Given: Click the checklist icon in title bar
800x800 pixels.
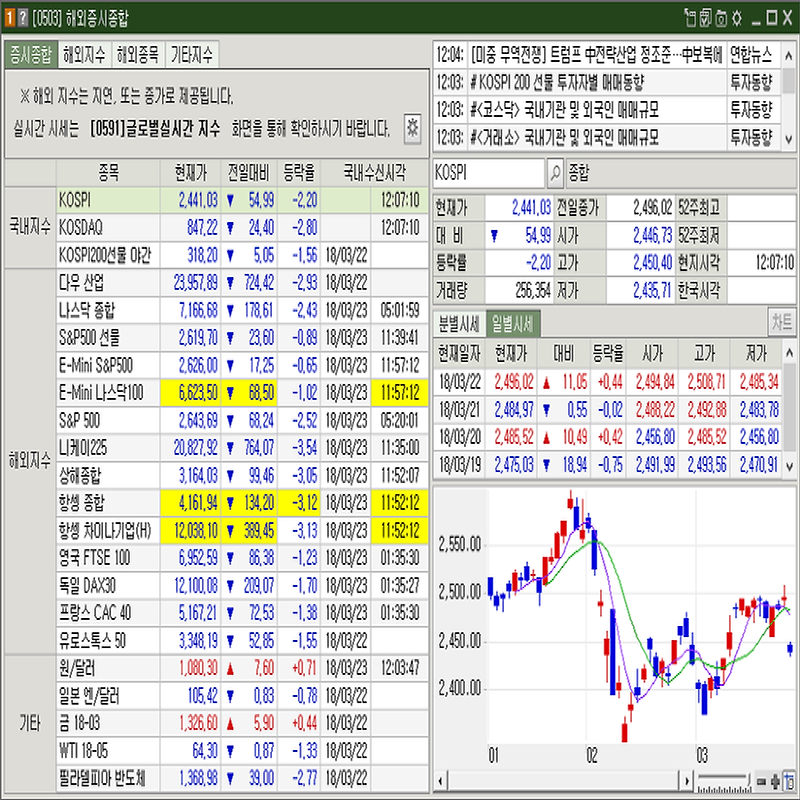Looking at the screenshot, I should 705,17.
